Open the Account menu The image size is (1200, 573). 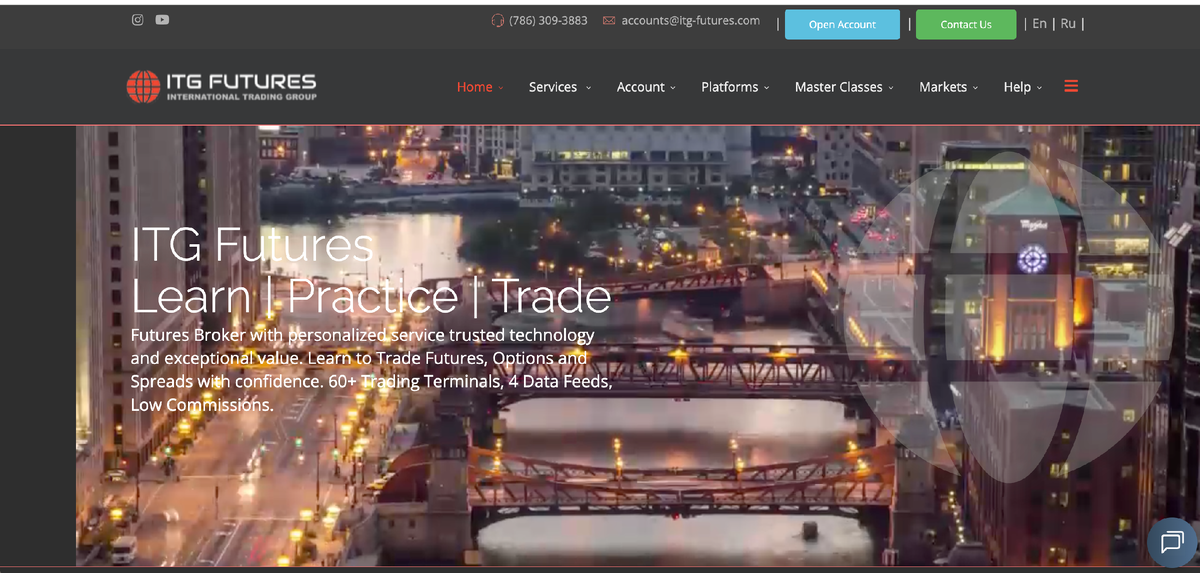(641, 87)
